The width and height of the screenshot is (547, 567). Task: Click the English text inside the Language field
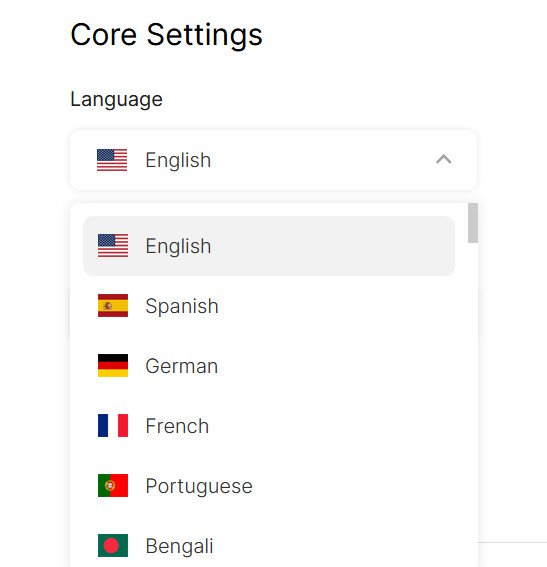pos(178,160)
